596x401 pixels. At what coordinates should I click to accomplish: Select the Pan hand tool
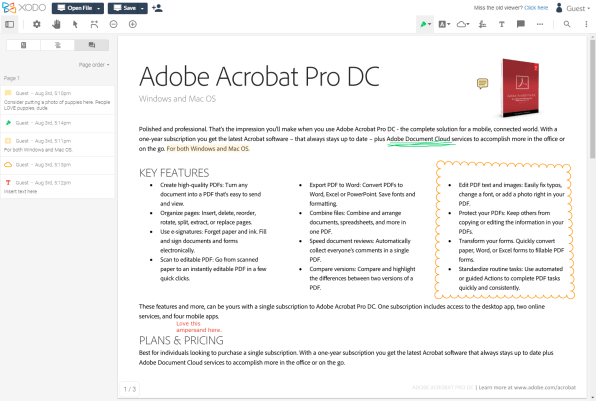56,24
